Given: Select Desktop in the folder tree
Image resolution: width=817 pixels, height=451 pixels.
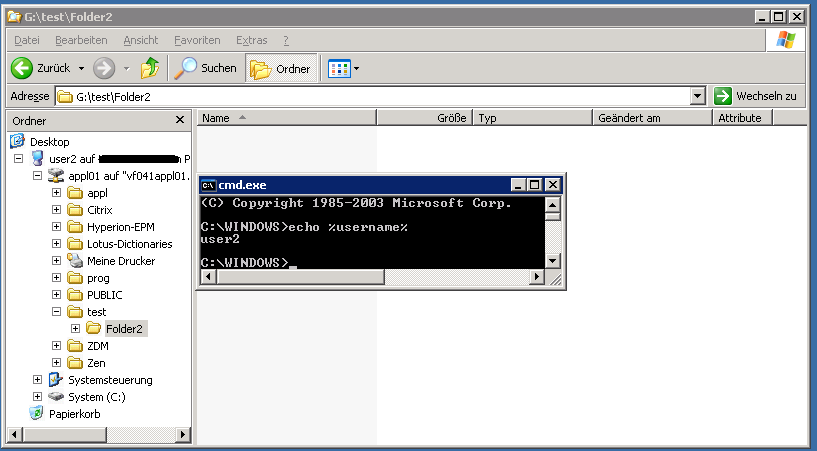Looking at the screenshot, I should [x=49, y=142].
